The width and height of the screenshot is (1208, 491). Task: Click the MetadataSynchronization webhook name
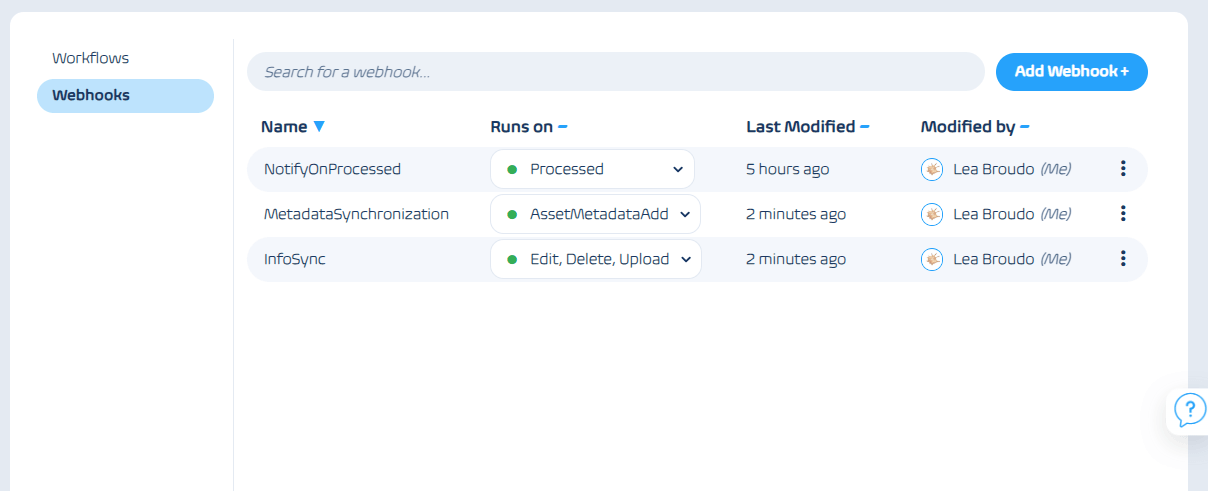(356, 214)
